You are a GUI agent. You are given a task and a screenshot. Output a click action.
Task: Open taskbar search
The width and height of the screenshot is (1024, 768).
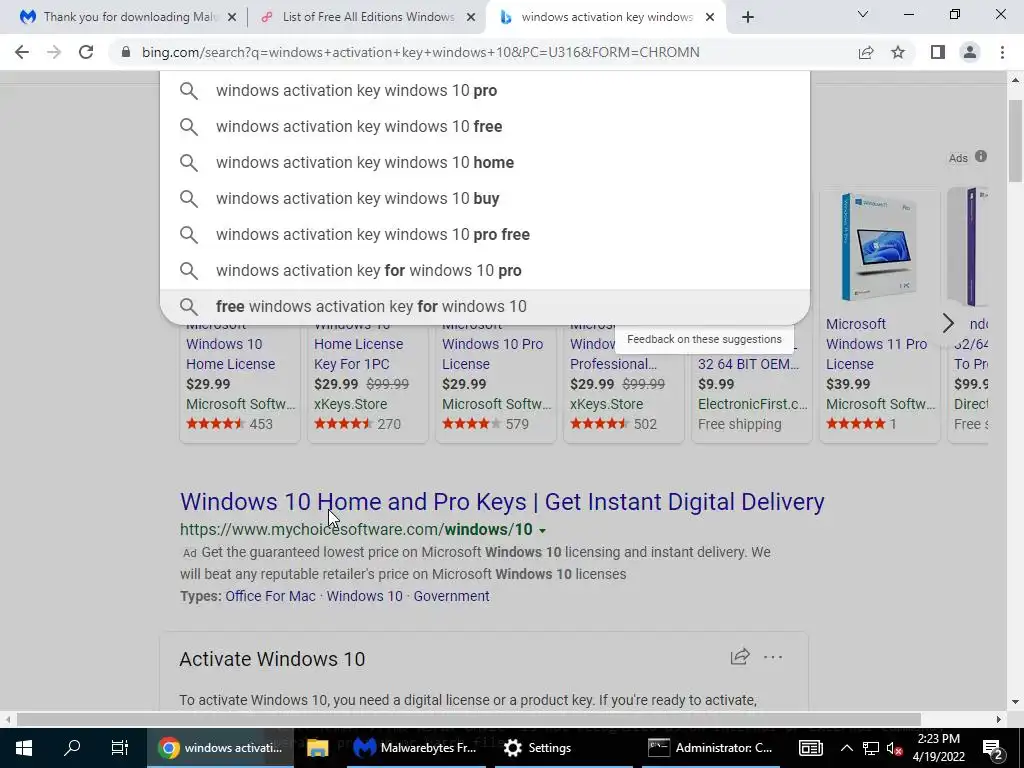click(72, 748)
